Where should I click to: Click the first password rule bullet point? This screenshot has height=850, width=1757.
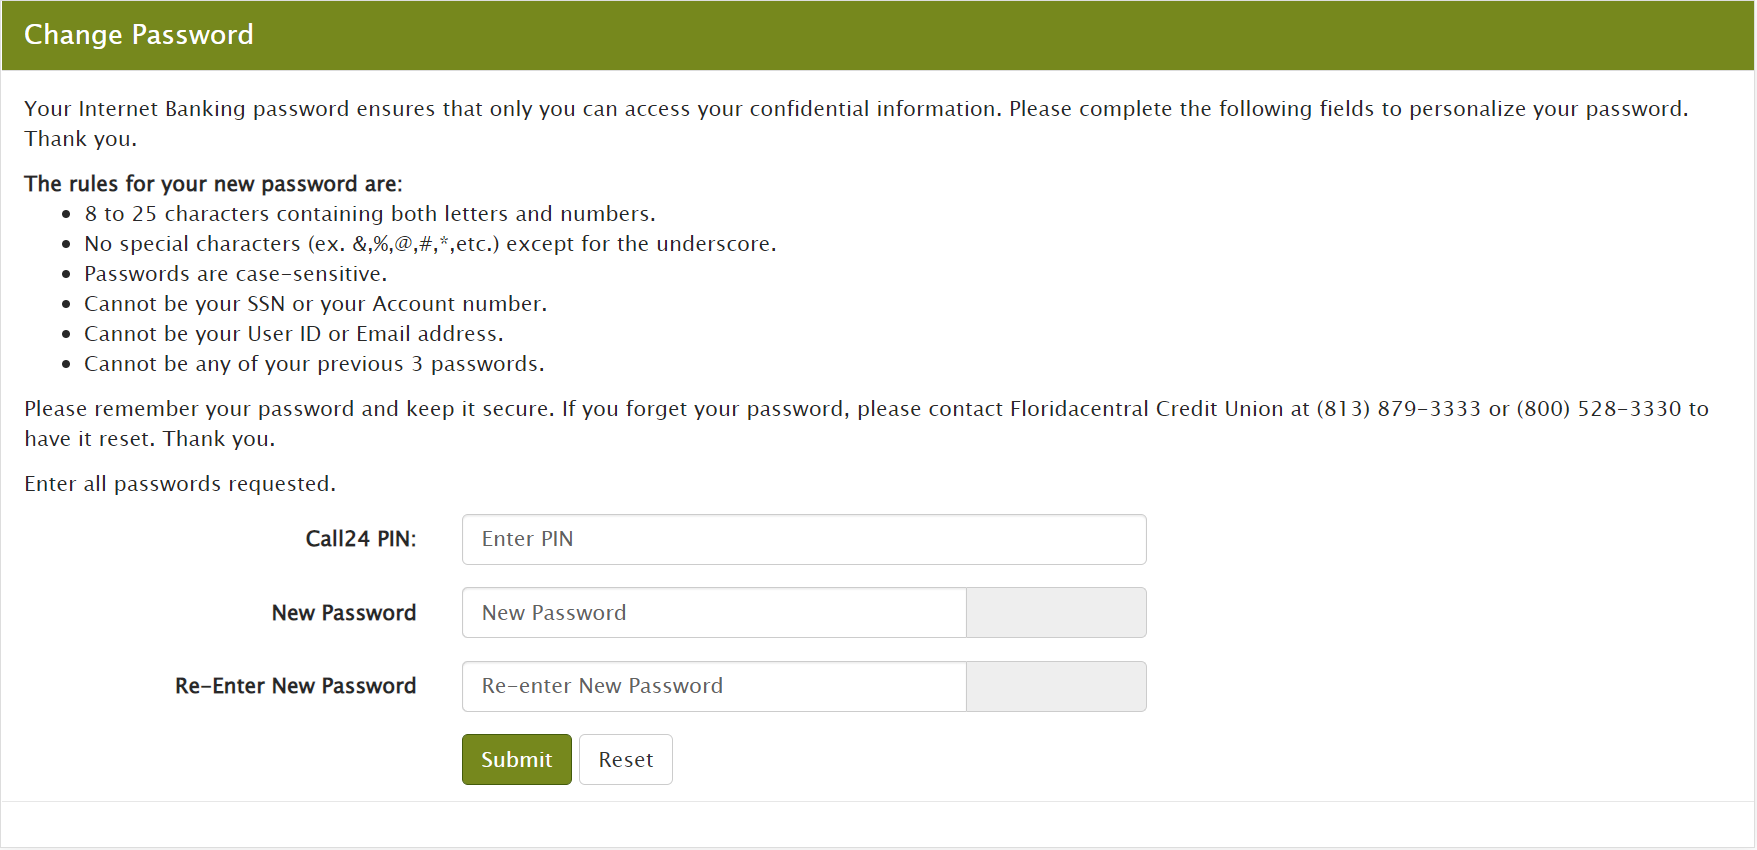[370, 213]
